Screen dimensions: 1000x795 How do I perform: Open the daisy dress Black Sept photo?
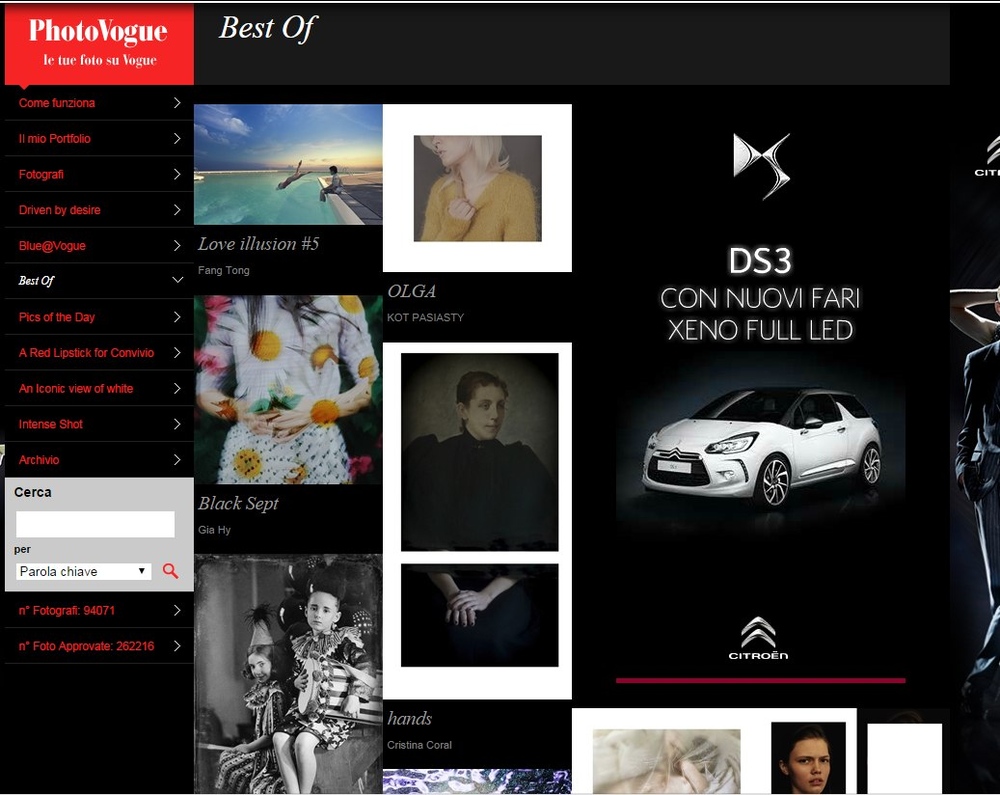click(288, 390)
